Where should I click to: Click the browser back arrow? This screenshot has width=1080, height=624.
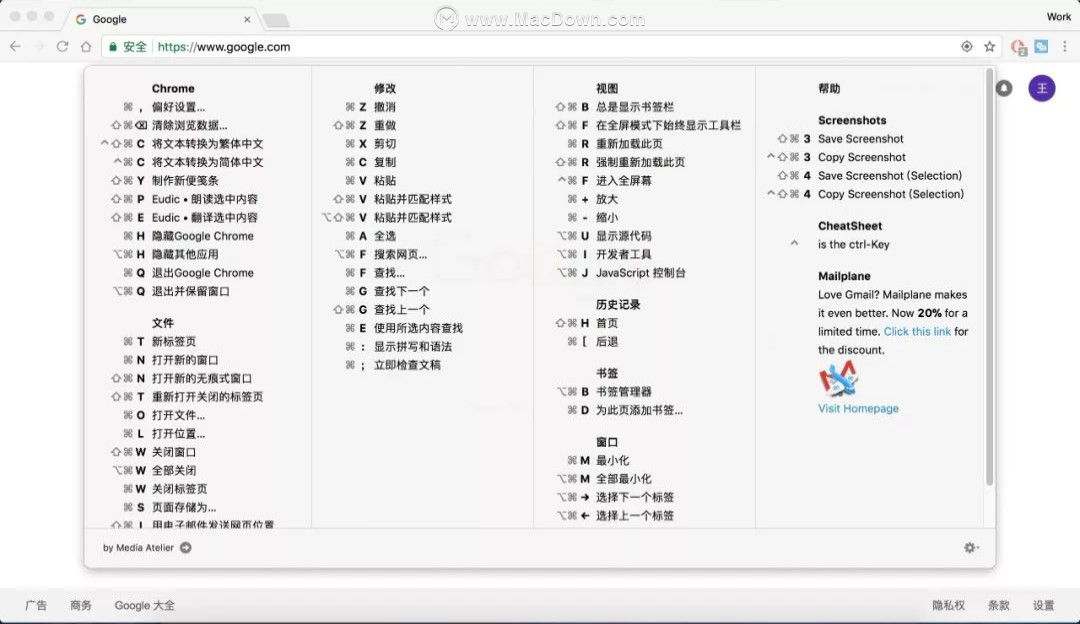pos(15,47)
